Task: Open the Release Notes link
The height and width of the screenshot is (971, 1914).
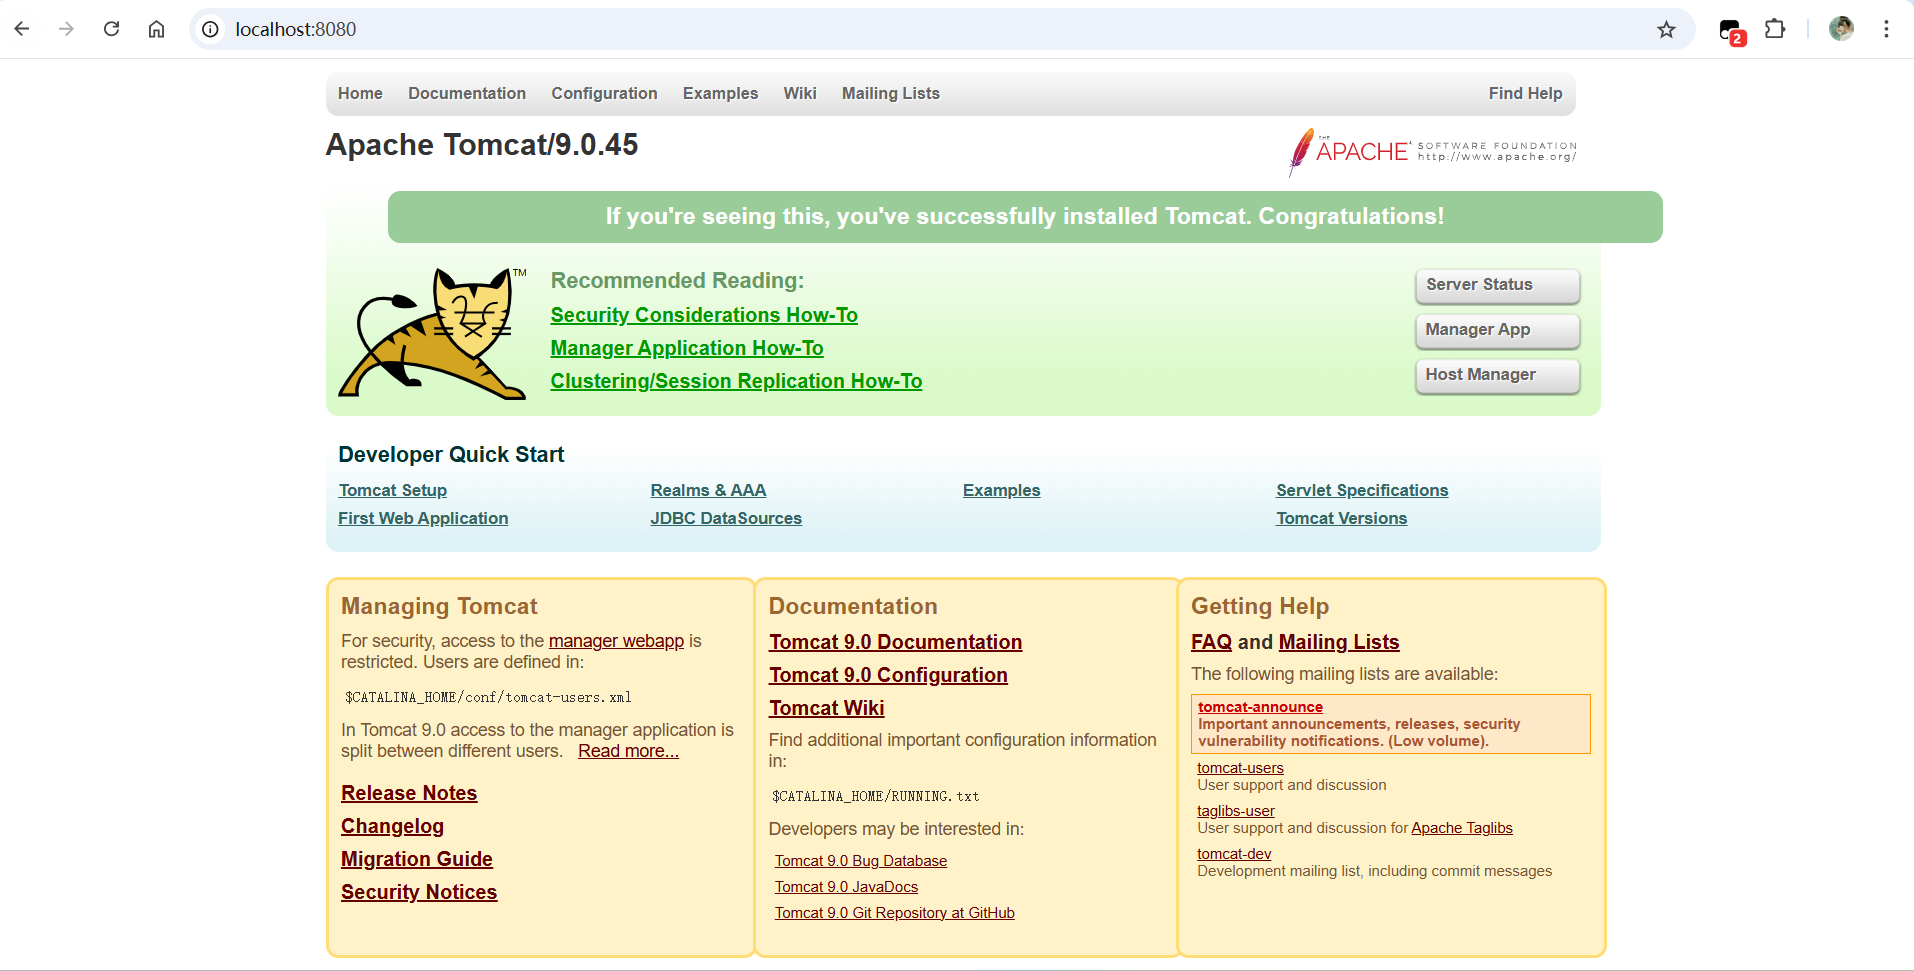Action: coord(409,793)
